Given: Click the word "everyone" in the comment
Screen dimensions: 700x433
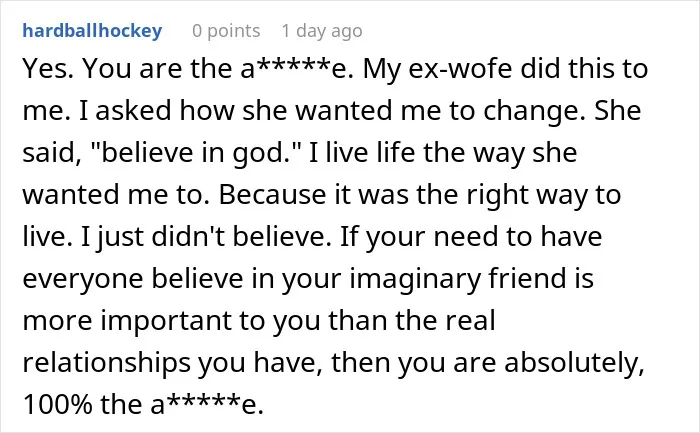Looking at the screenshot, I should 83,279.
